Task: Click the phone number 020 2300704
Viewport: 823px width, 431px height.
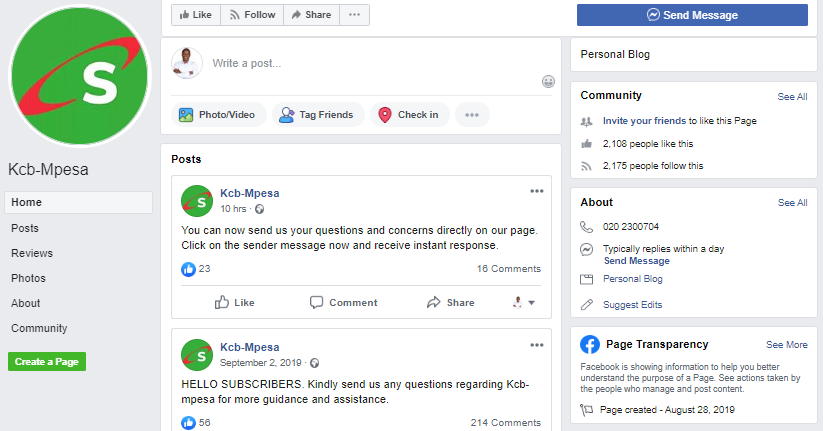Action: click(630, 227)
